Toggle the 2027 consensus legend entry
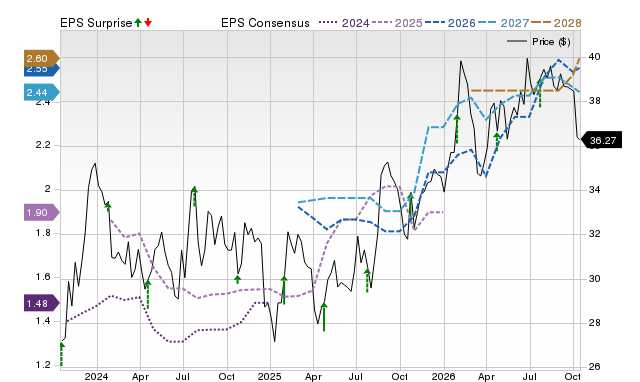The width and height of the screenshot is (640, 382). point(503,23)
